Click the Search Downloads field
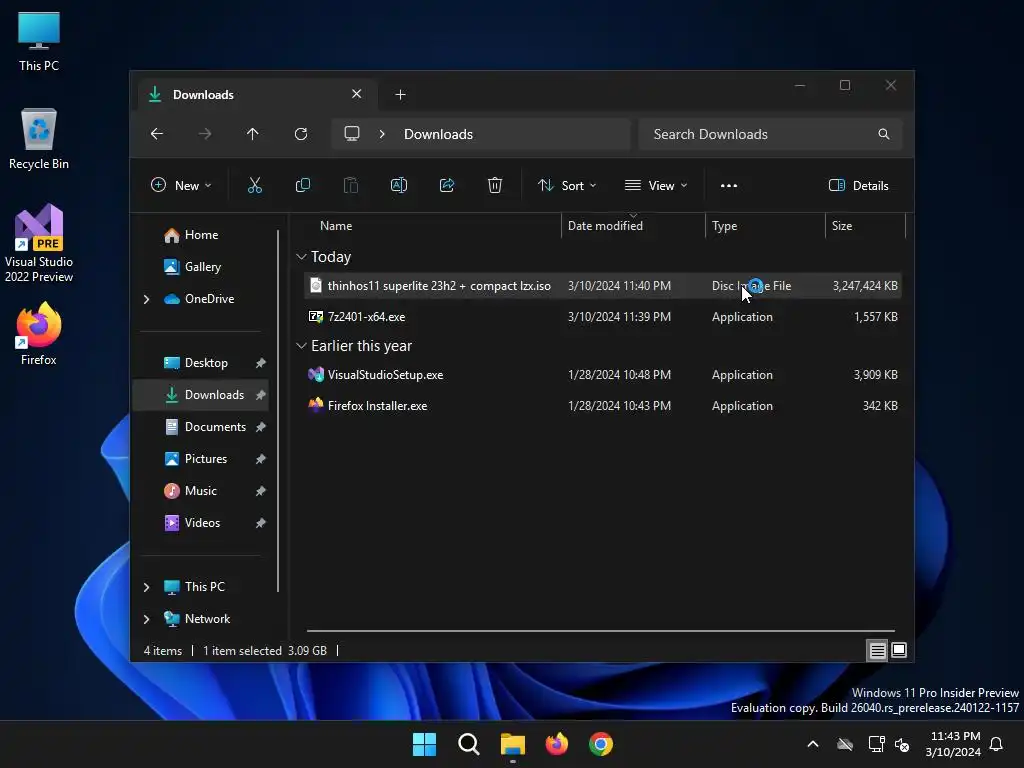Image resolution: width=1024 pixels, height=768 pixels. 771,134
